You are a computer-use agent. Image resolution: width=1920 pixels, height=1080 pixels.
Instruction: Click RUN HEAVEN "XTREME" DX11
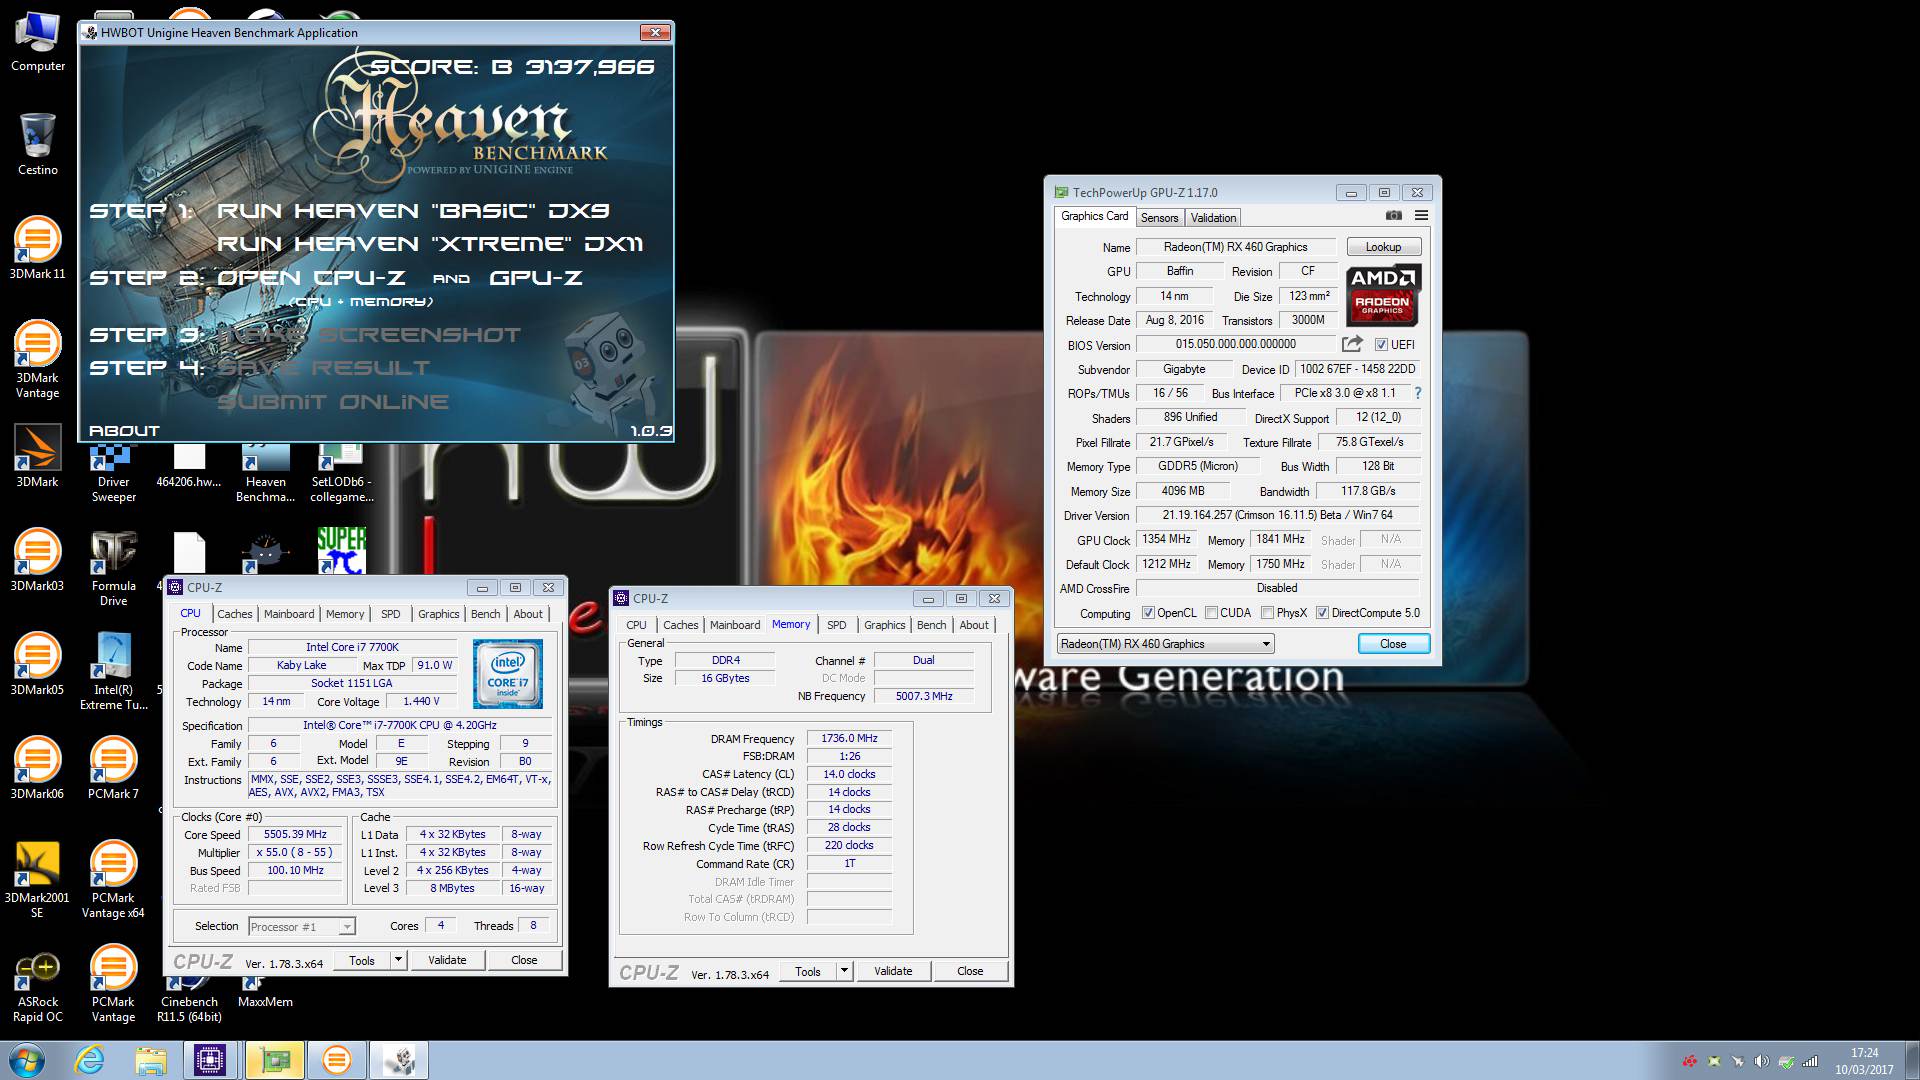430,244
